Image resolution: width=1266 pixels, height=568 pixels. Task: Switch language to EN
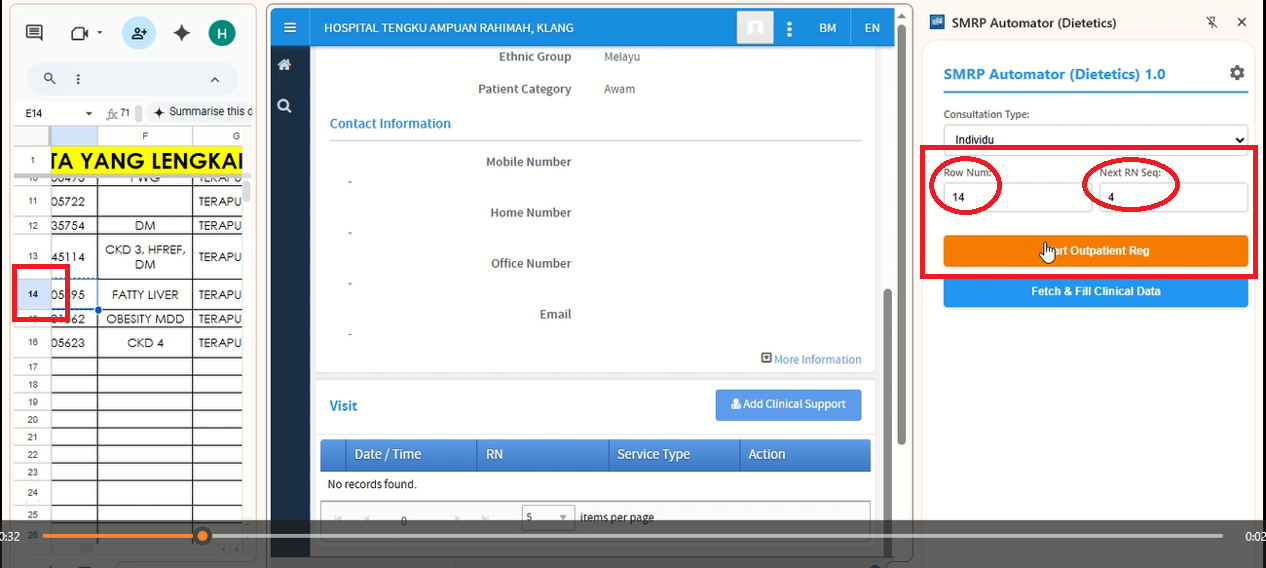coord(872,28)
